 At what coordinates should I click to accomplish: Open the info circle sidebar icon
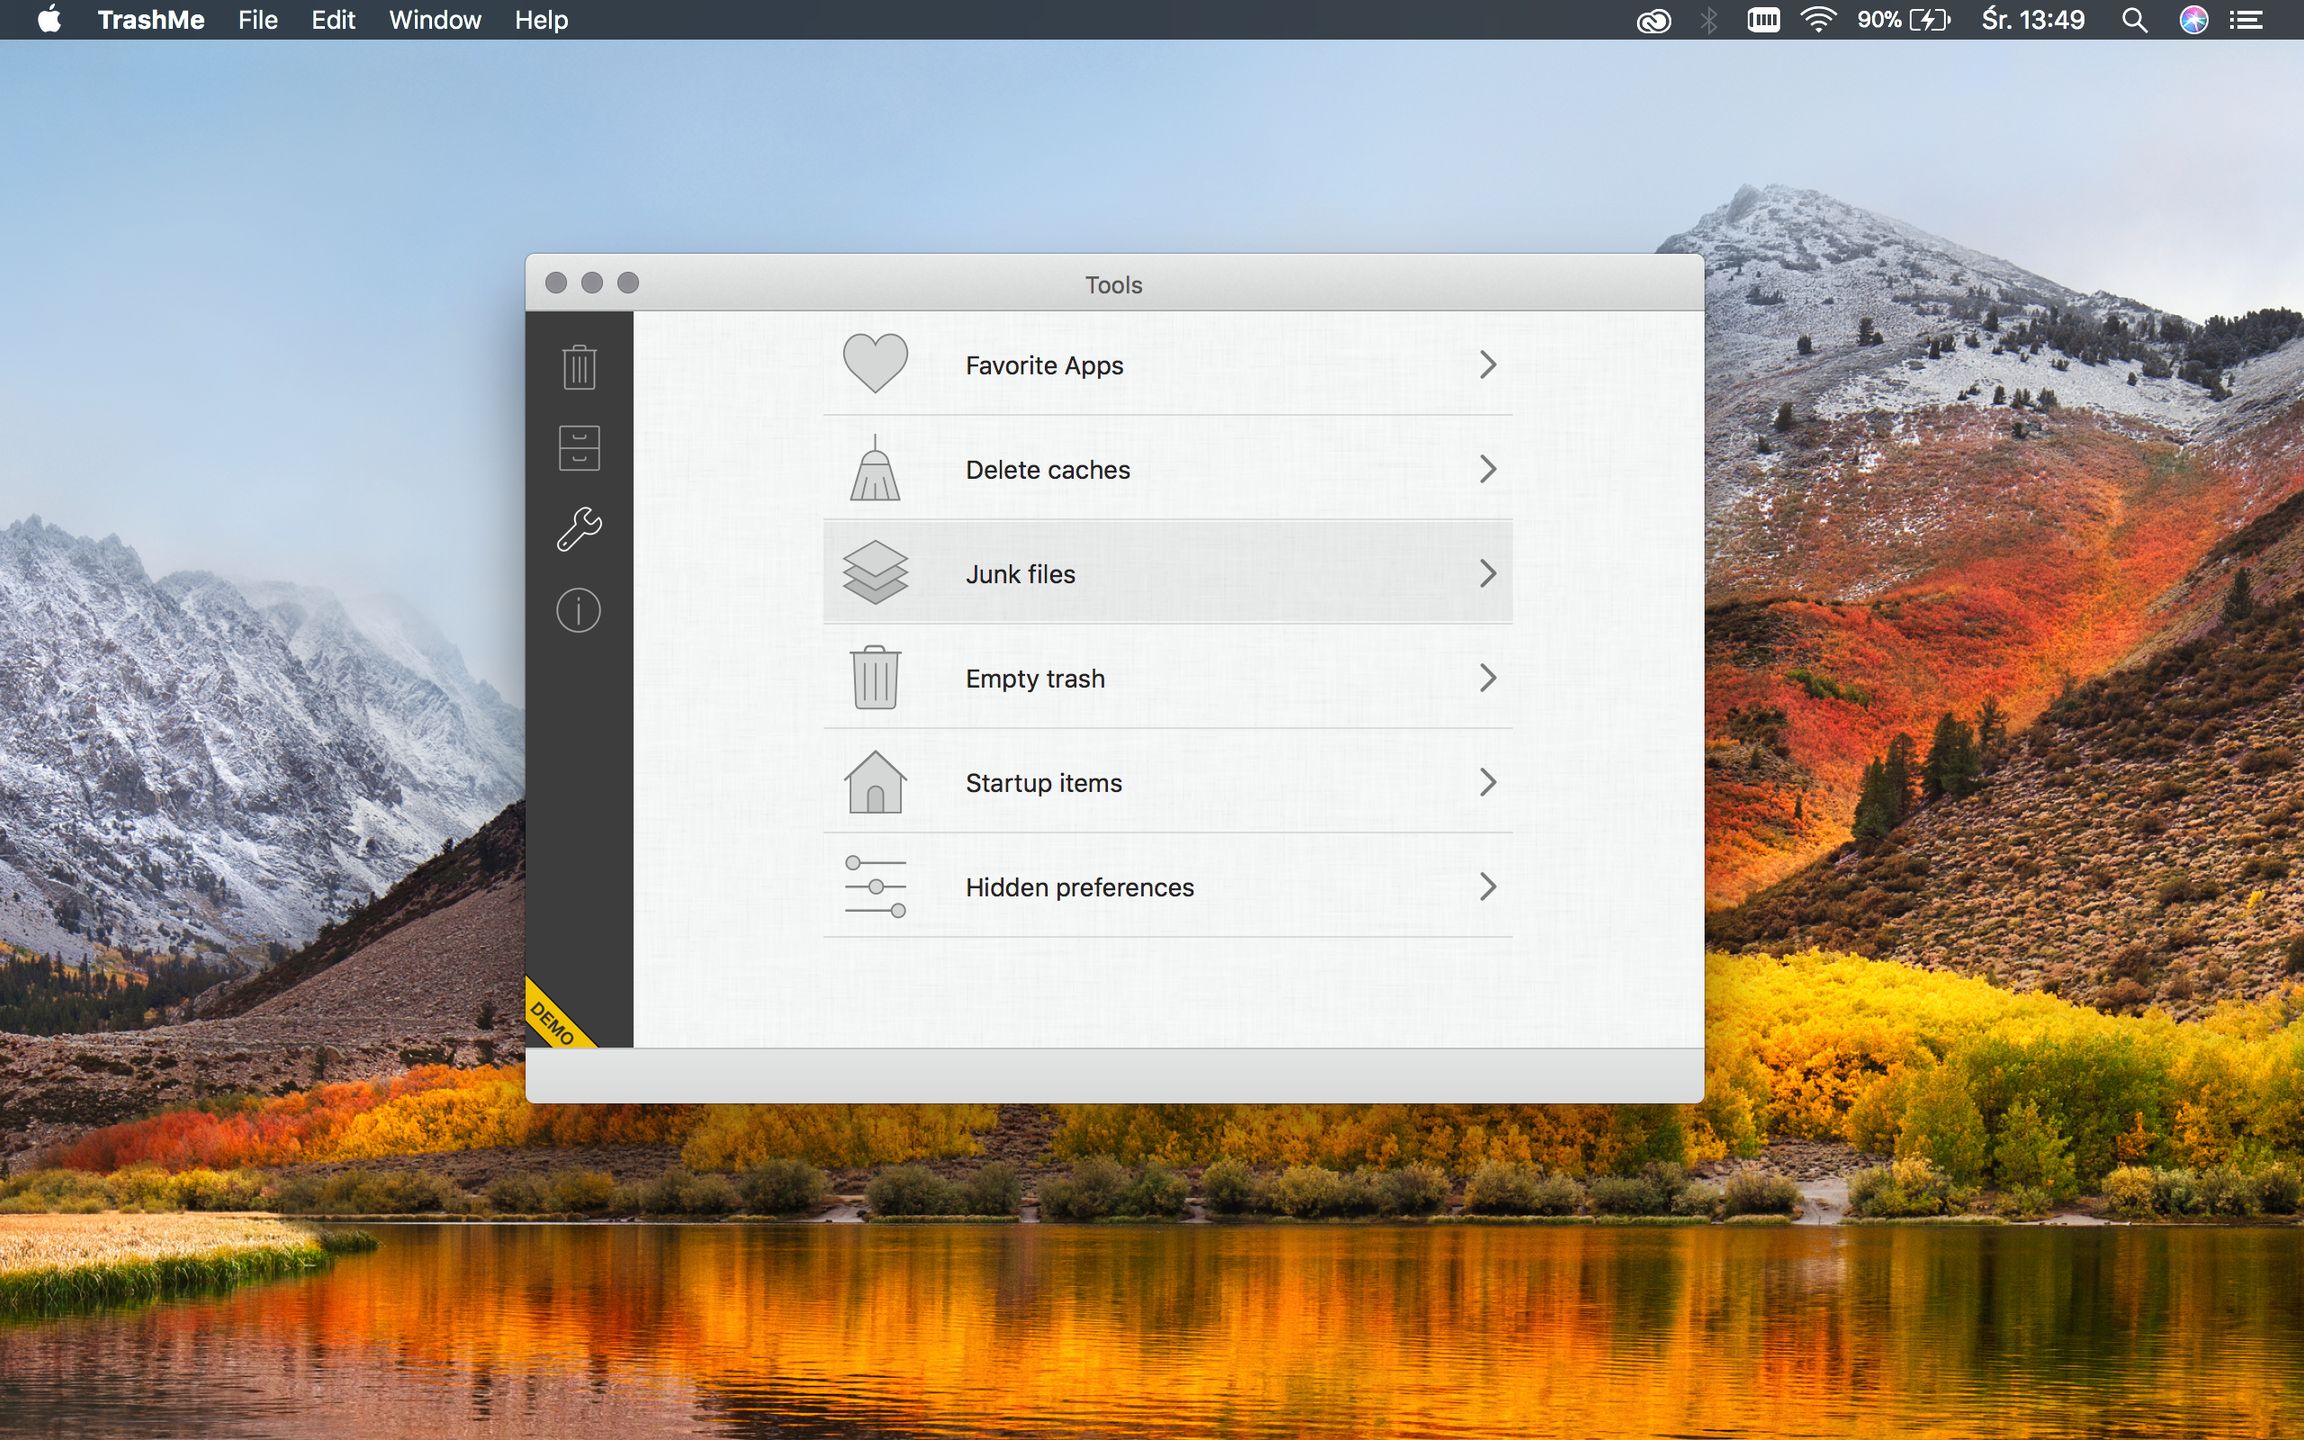click(579, 610)
